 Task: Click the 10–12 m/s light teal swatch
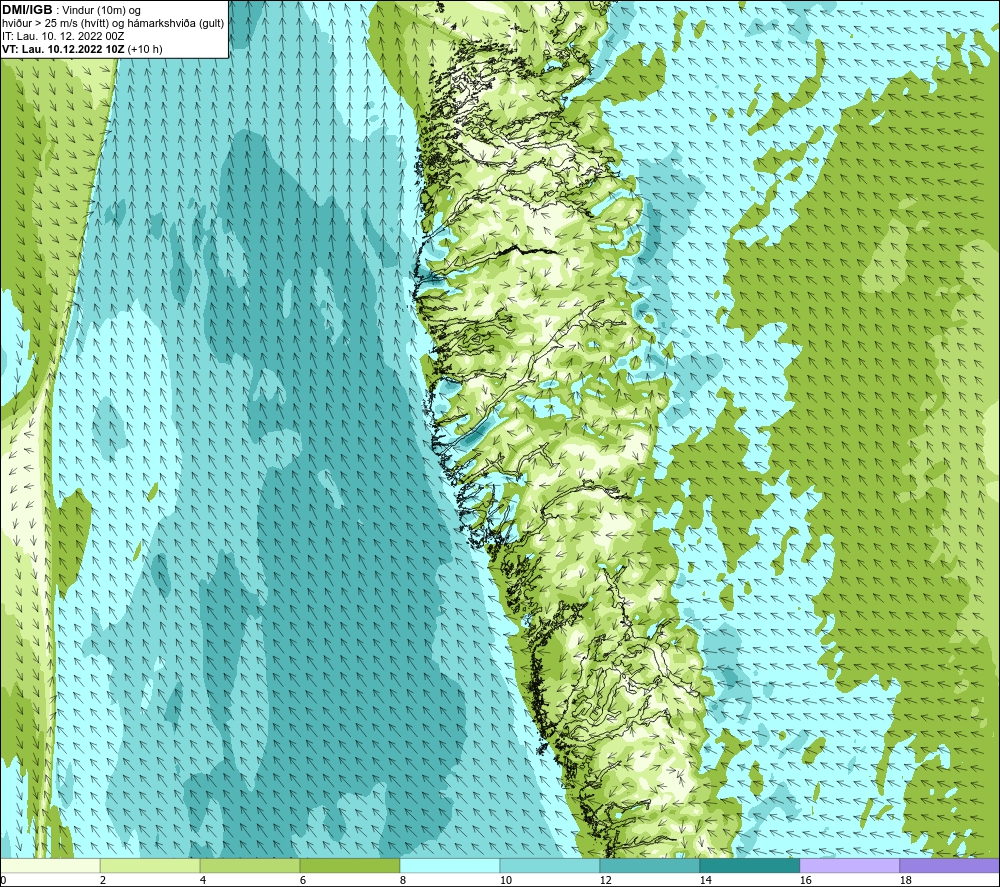pyautogui.click(x=550, y=865)
